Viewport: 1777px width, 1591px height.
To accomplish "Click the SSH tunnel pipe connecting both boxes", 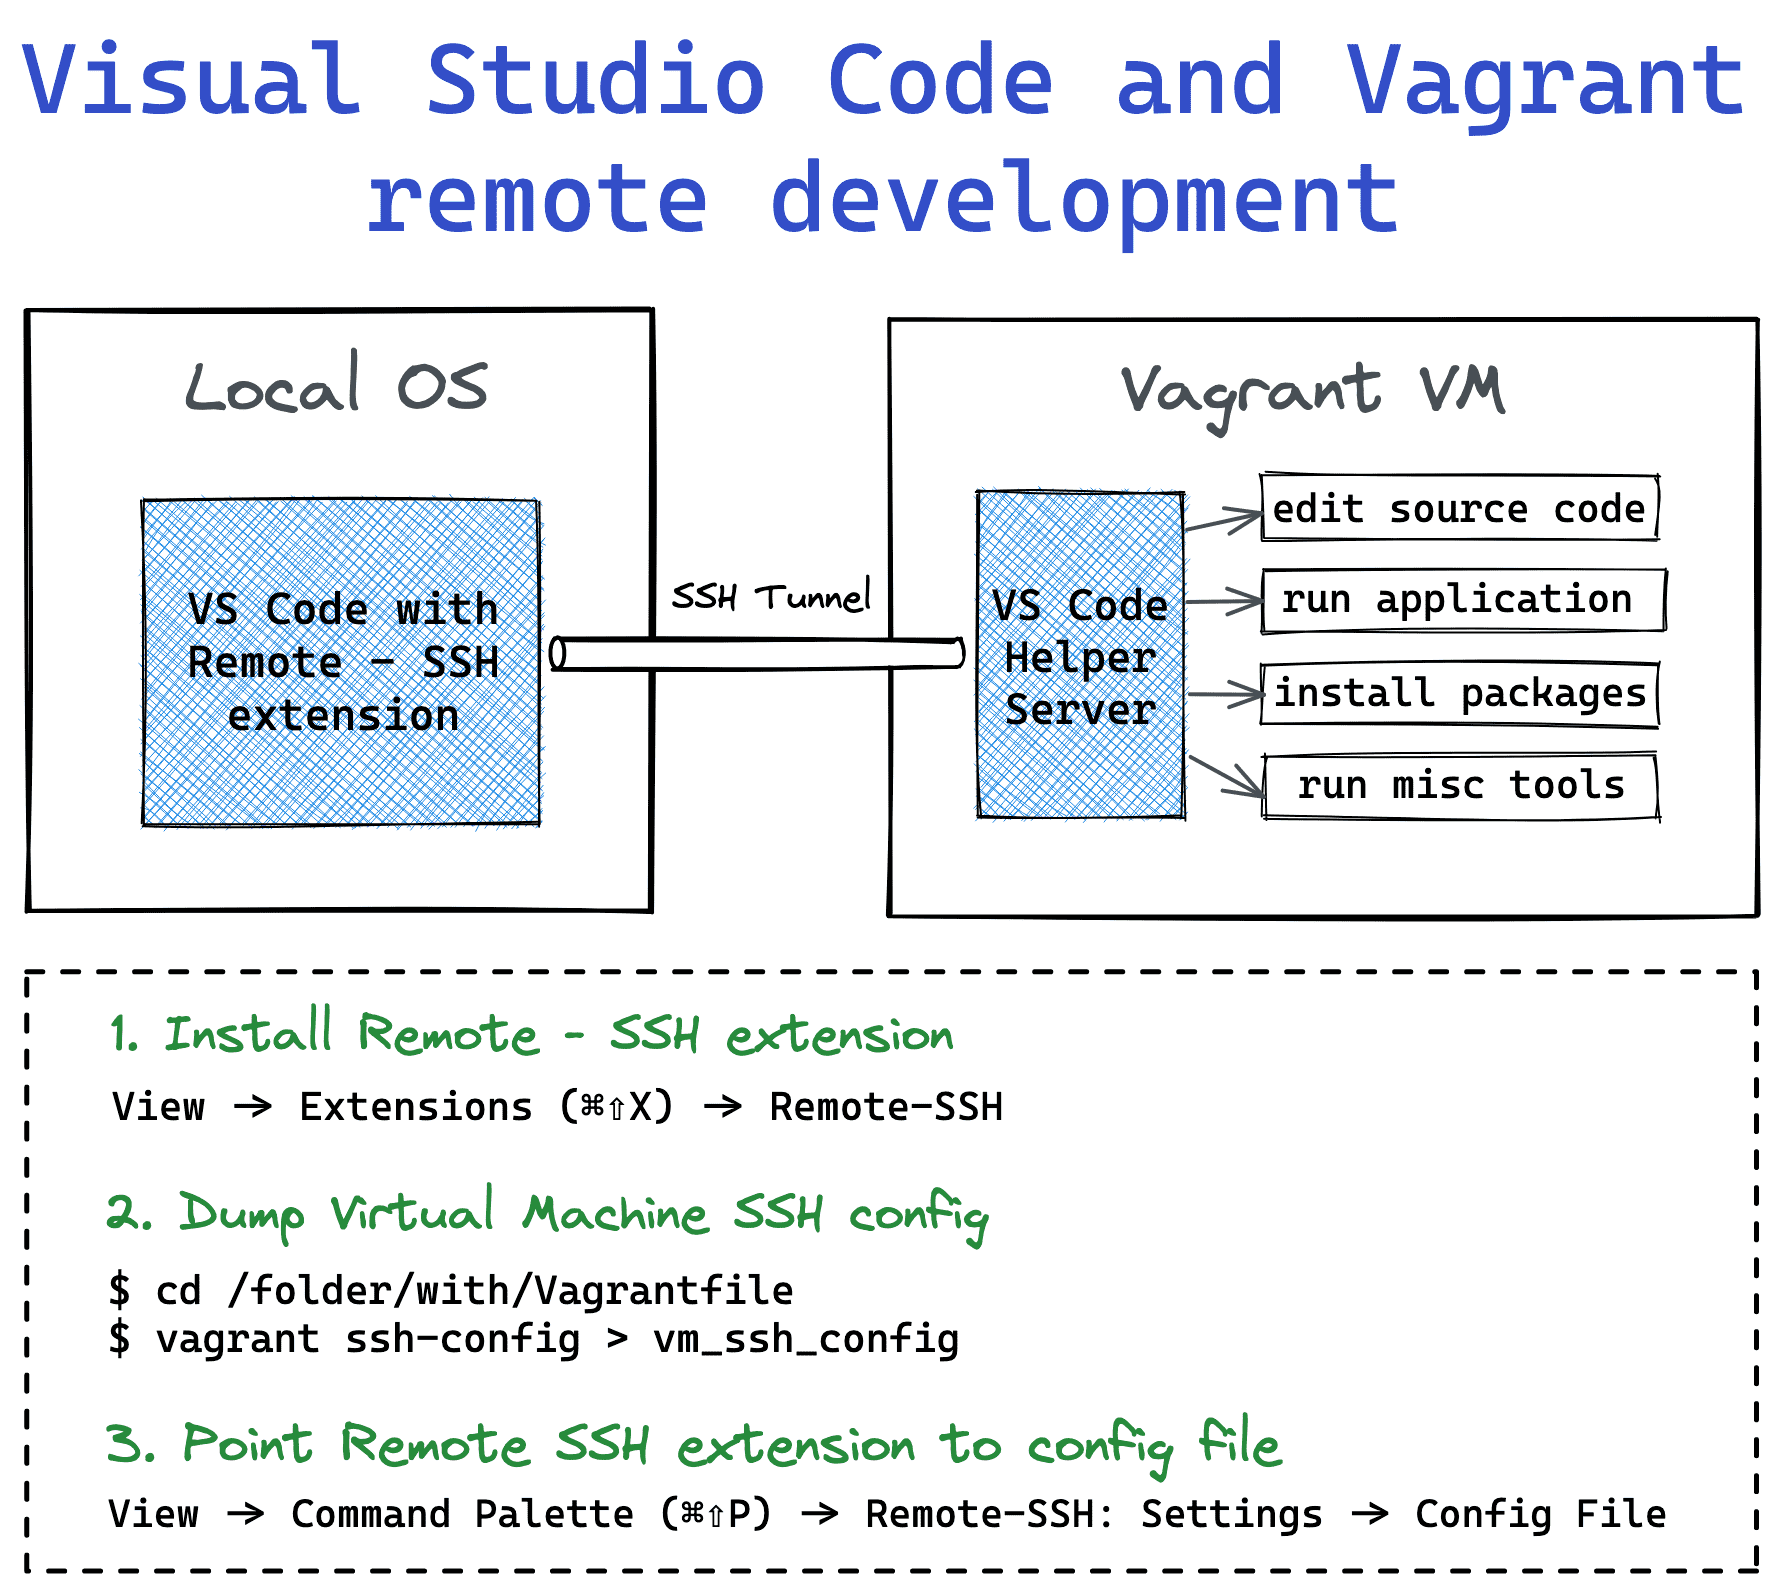I will (757, 654).
